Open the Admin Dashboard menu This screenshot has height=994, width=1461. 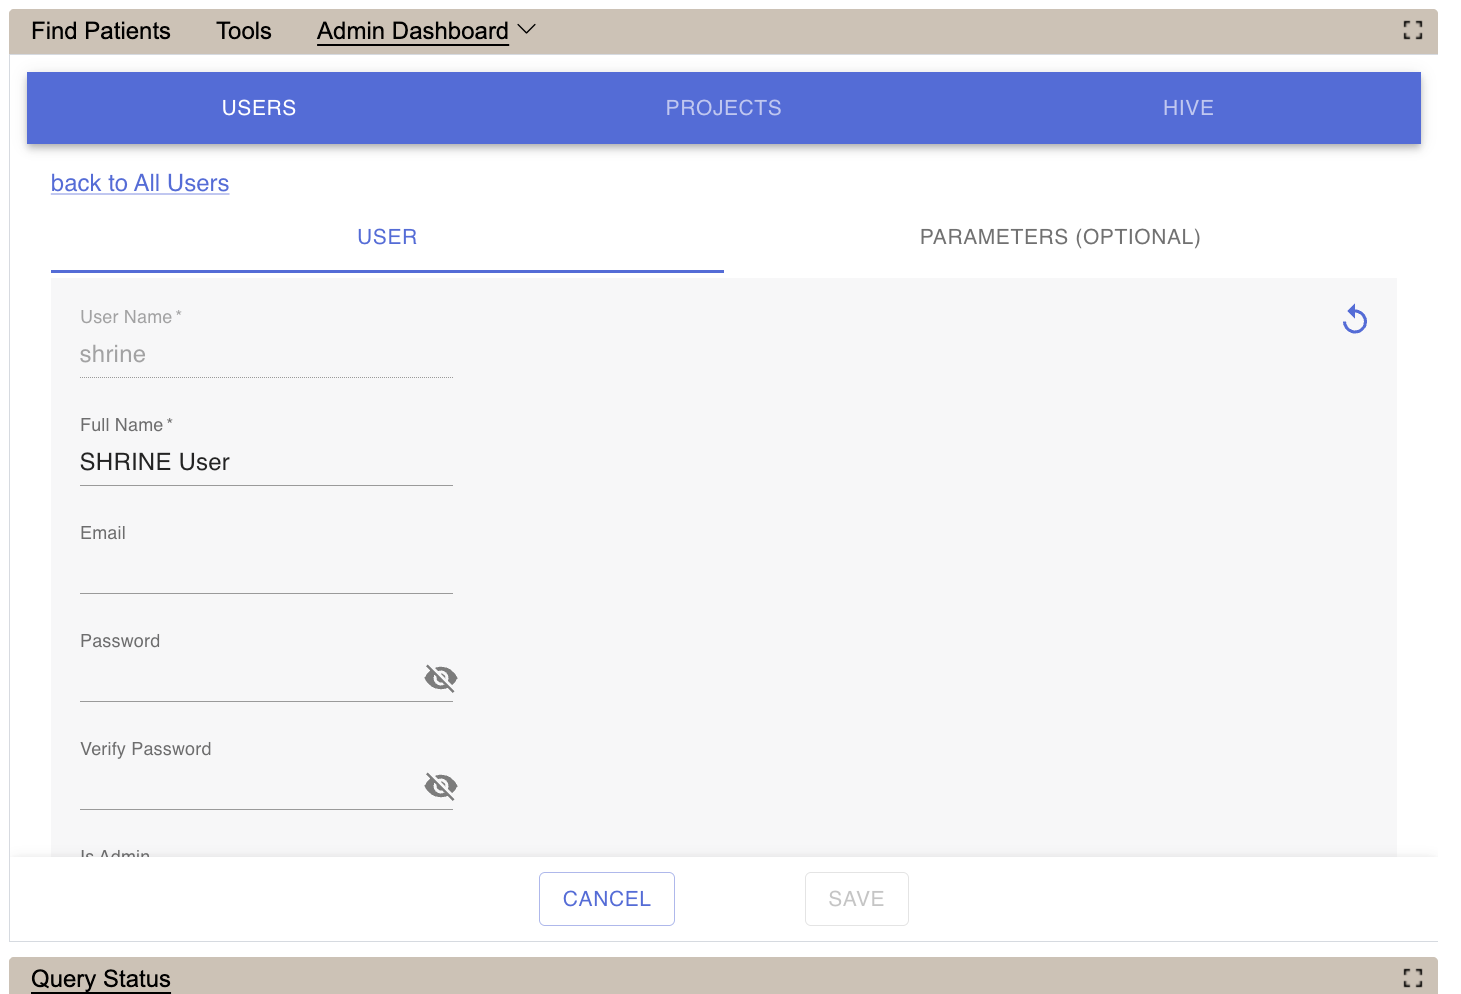(412, 31)
